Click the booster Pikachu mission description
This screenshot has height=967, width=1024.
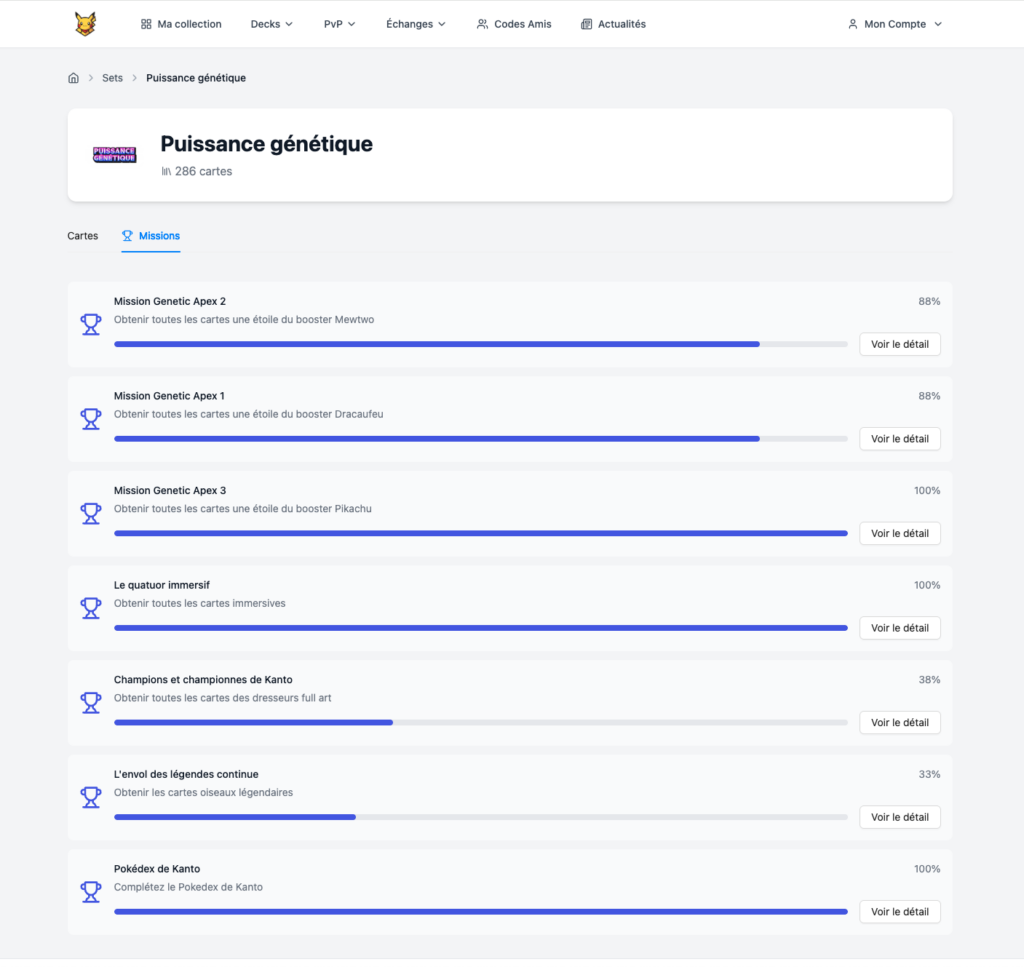point(243,509)
